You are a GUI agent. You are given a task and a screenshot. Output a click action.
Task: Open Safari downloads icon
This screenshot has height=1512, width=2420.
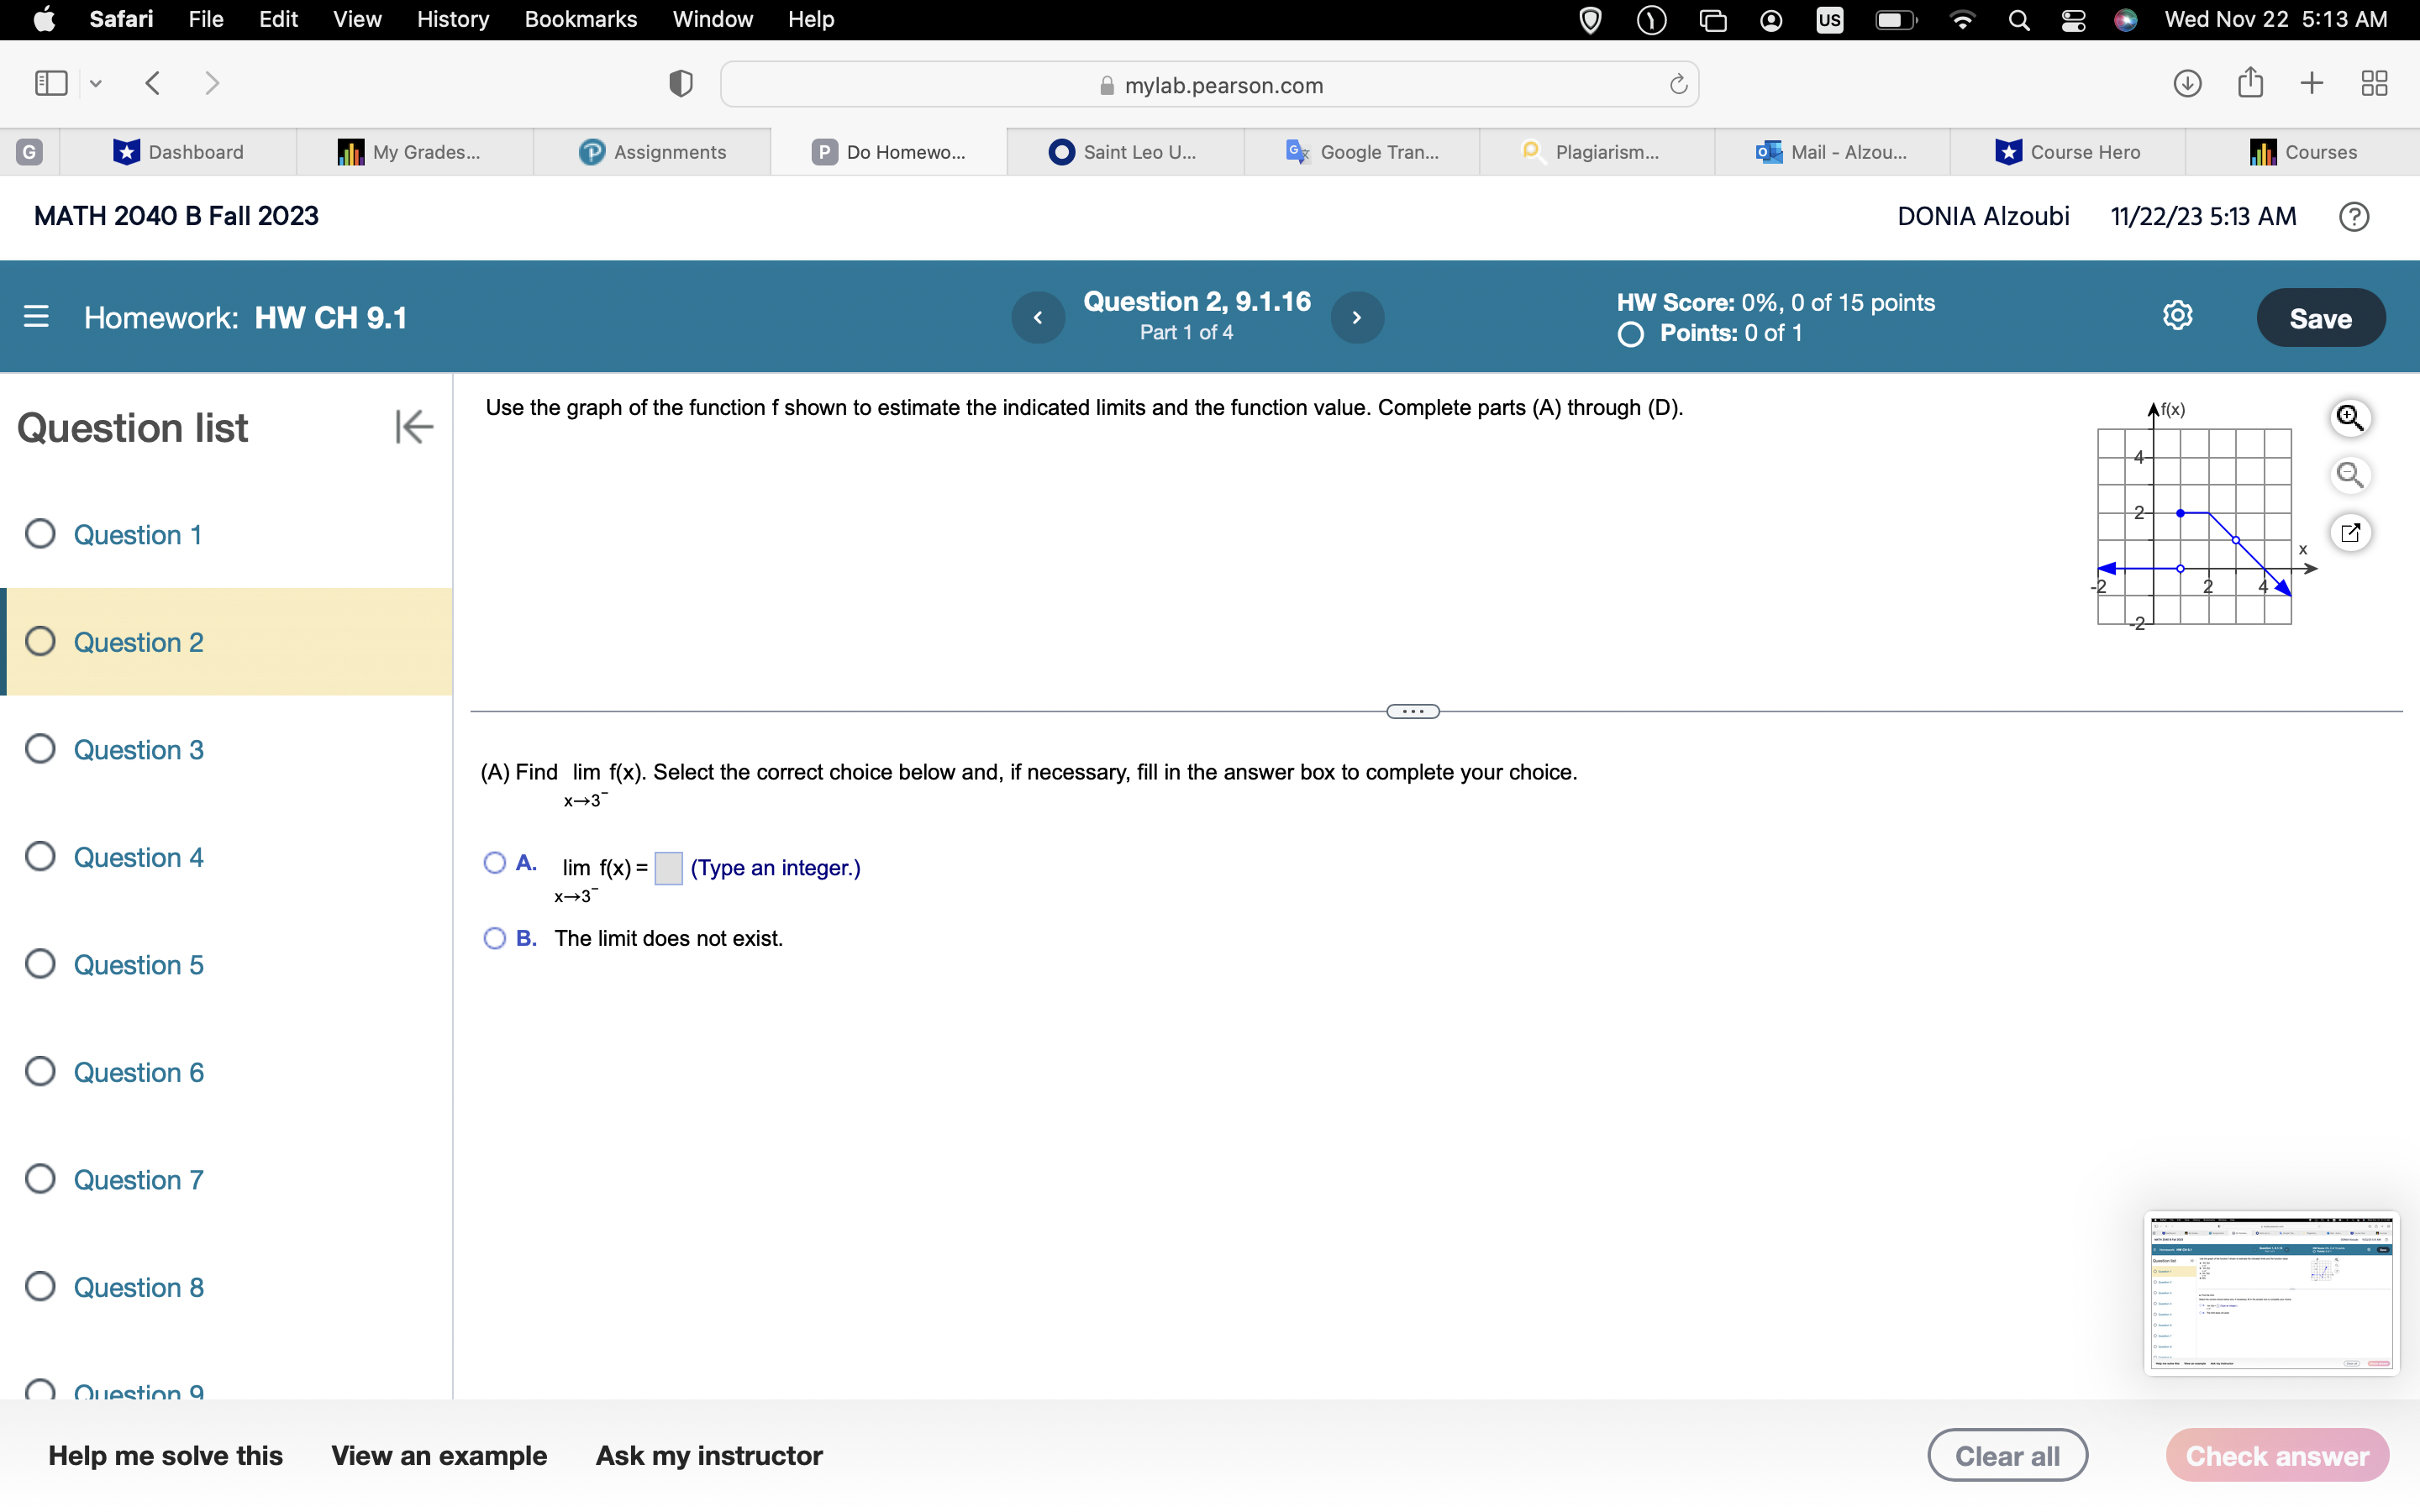tap(2187, 83)
